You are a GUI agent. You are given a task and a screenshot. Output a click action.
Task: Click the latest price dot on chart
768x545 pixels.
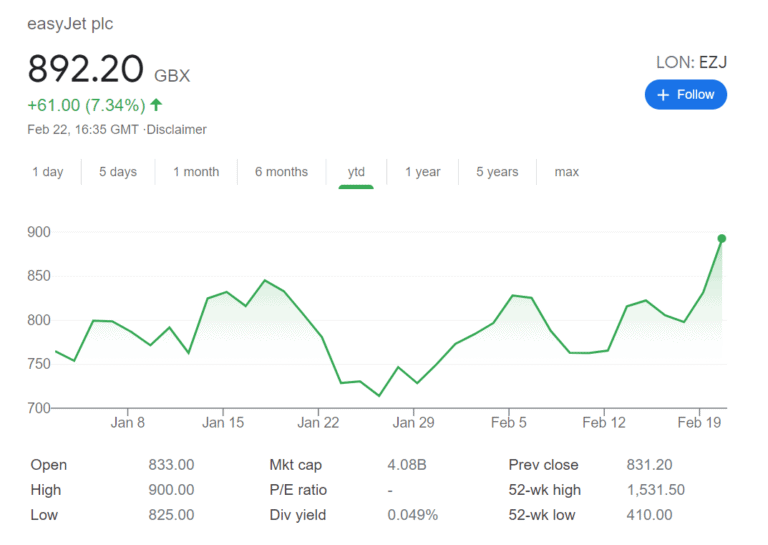(721, 238)
